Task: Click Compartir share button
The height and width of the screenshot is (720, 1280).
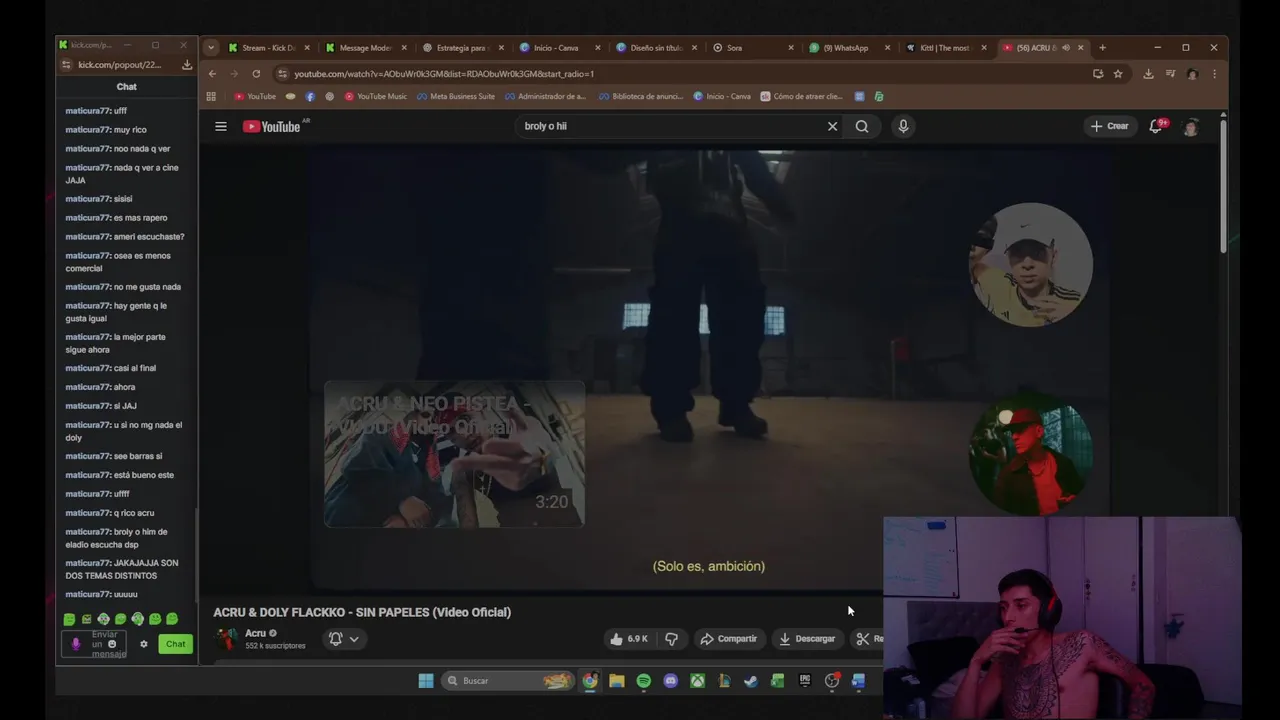Action: click(729, 639)
